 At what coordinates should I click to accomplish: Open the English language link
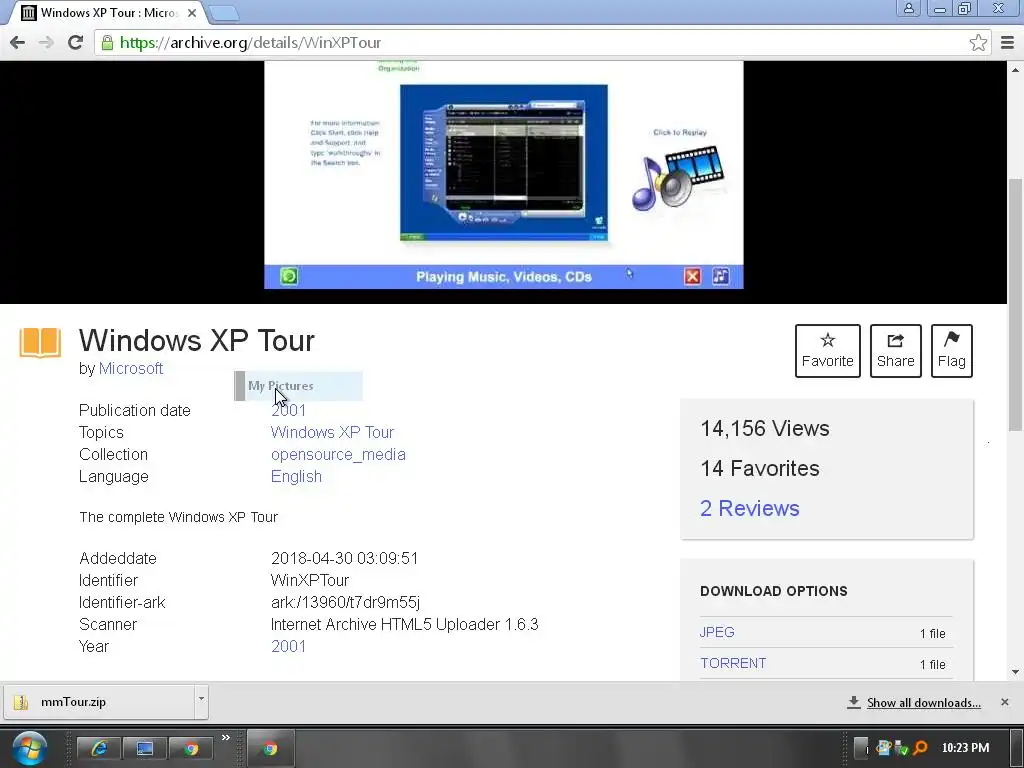[x=296, y=477]
